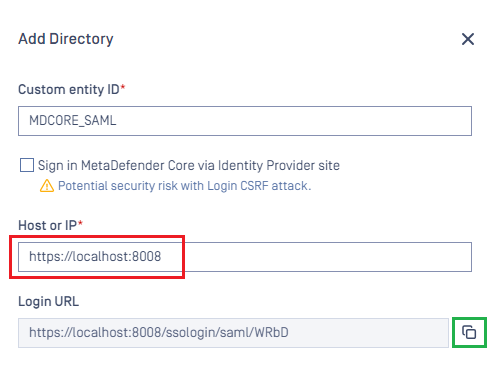Viewport: 491px width, 367px height.
Task: Click the 'Login URL' field label
Action: pyautogui.click(x=49, y=301)
